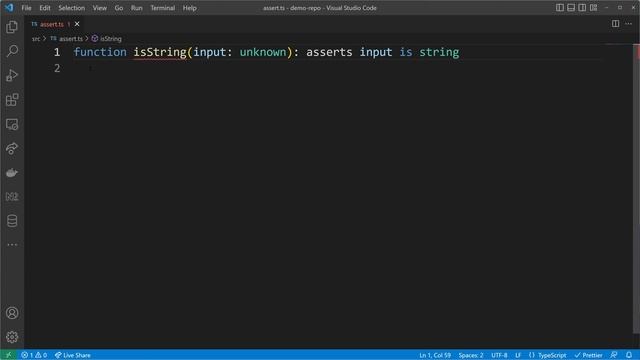Click the word unknown in code

[263, 52]
